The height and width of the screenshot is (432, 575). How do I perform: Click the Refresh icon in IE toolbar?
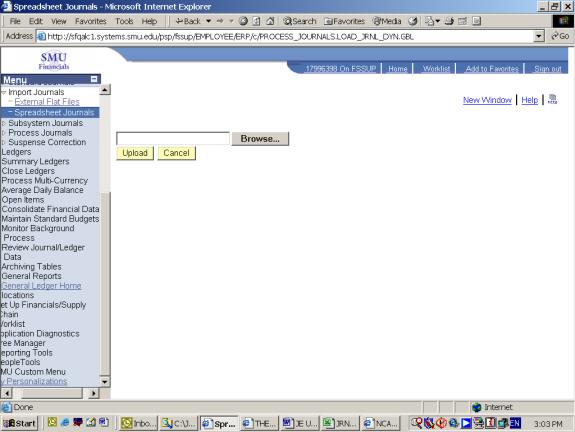(x=257, y=21)
